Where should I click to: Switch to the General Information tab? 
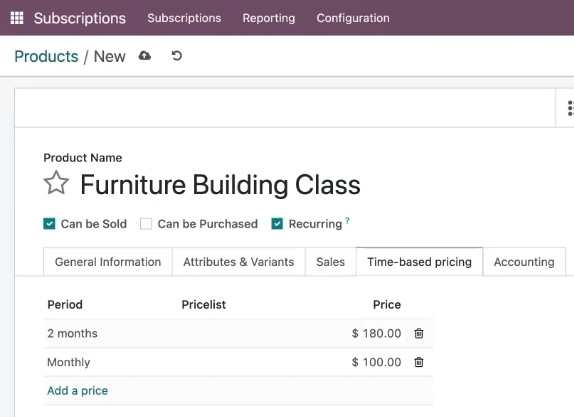pyautogui.click(x=108, y=262)
